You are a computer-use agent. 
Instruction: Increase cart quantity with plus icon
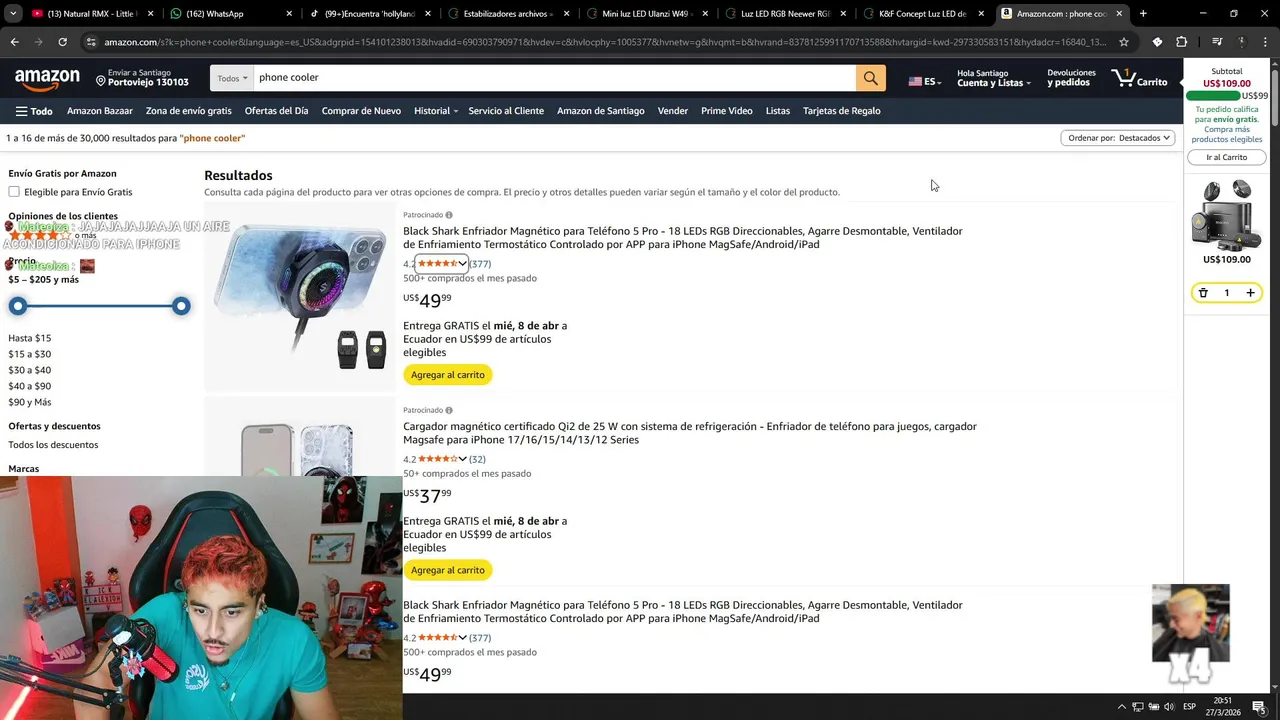pos(1250,293)
